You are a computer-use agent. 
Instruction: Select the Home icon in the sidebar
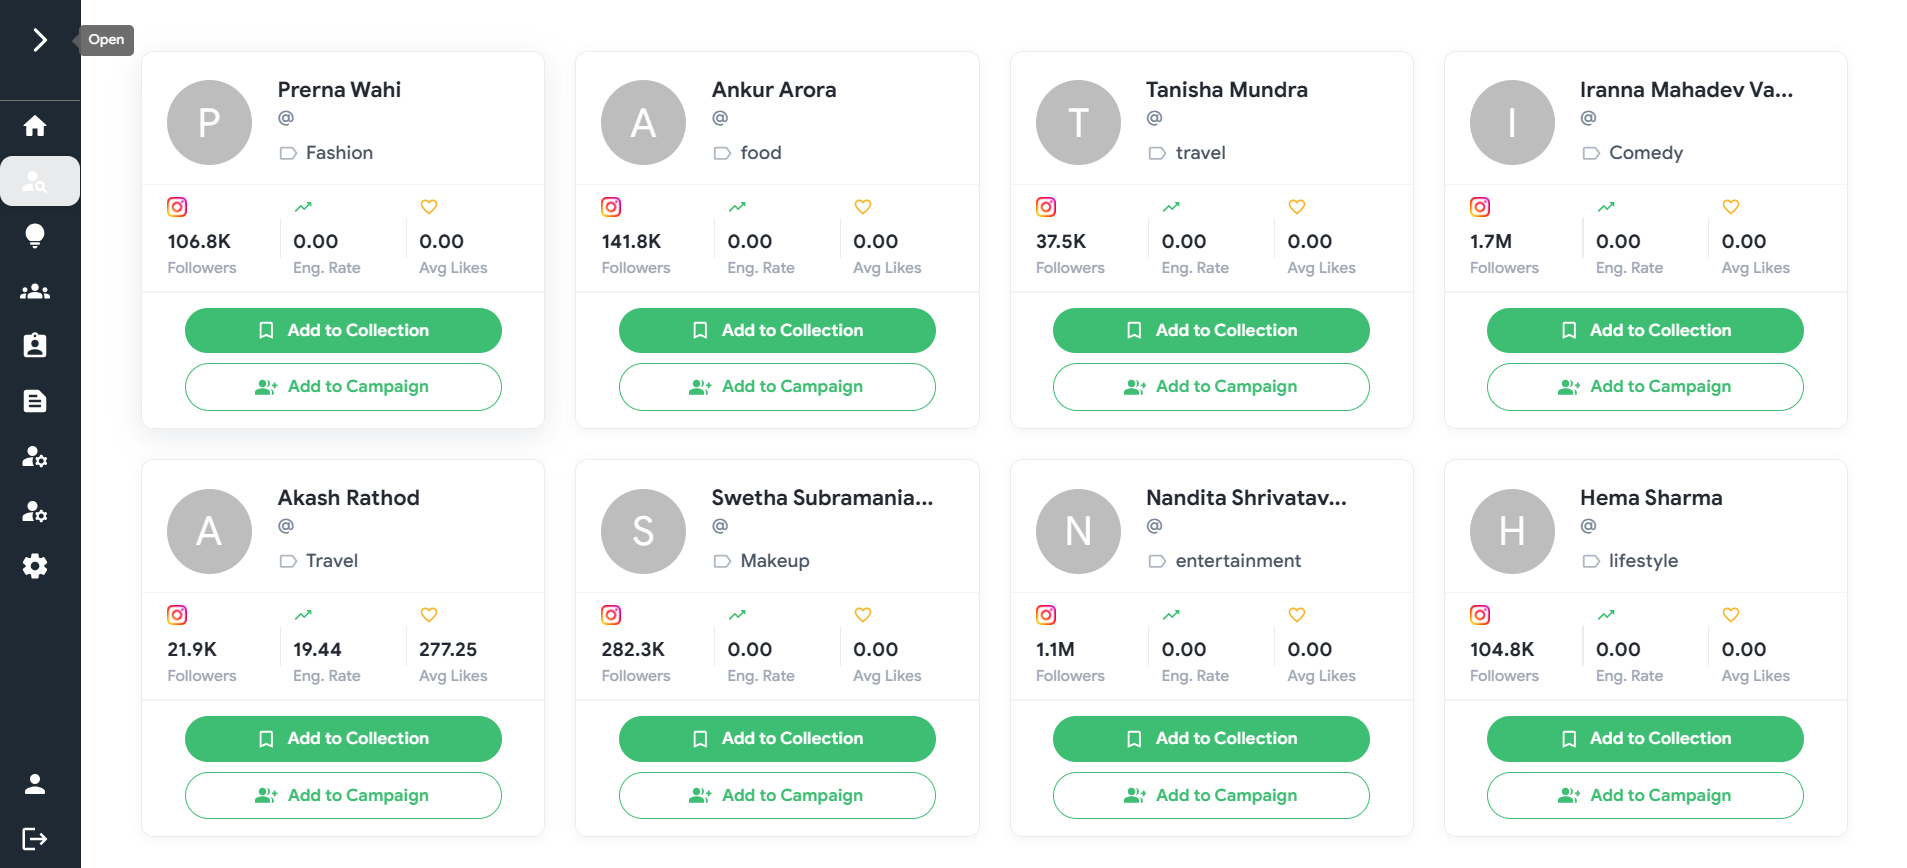click(35, 126)
